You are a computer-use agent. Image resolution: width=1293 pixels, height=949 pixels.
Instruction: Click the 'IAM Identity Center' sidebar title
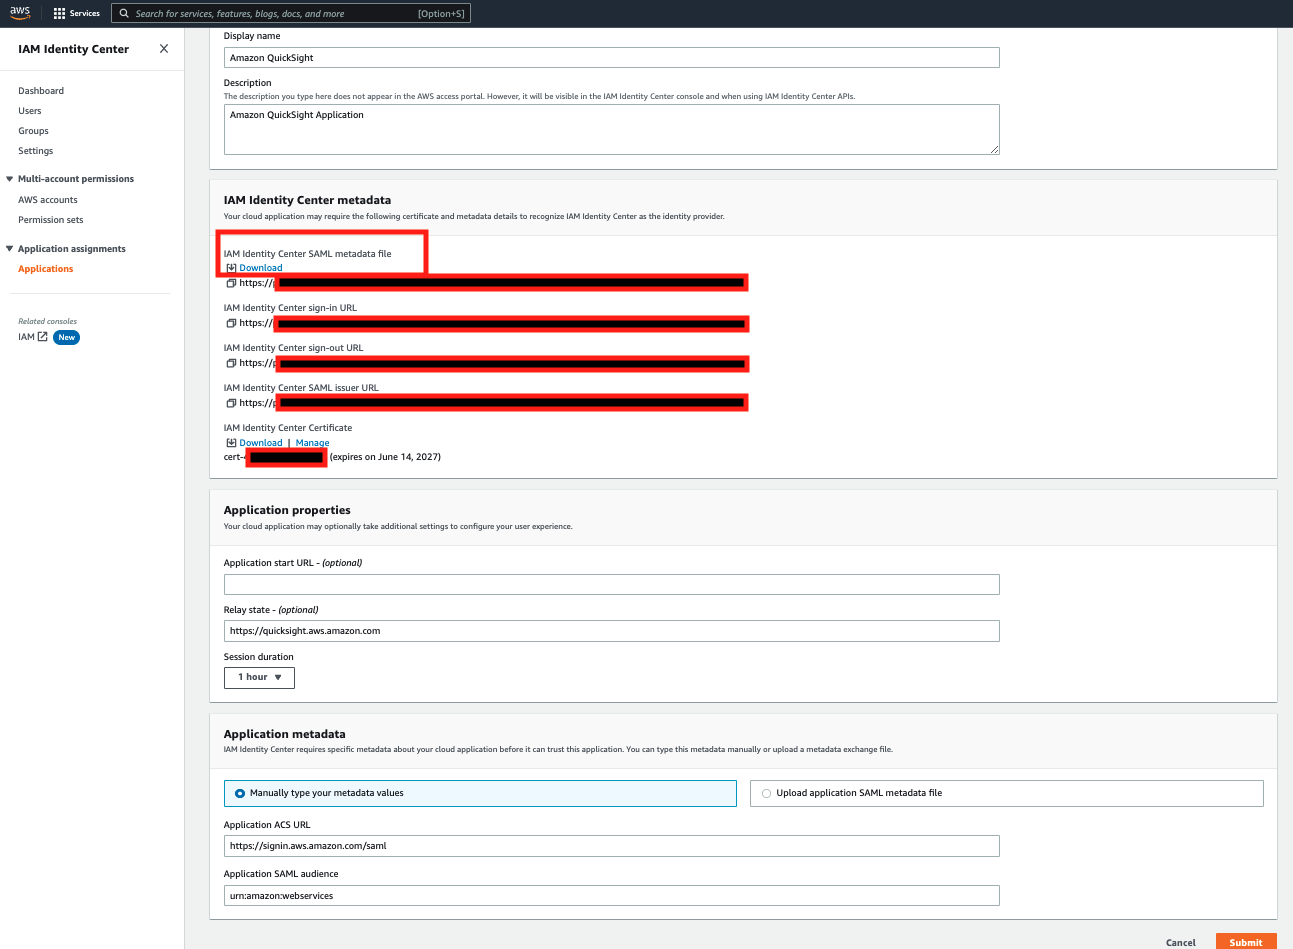[73, 49]
